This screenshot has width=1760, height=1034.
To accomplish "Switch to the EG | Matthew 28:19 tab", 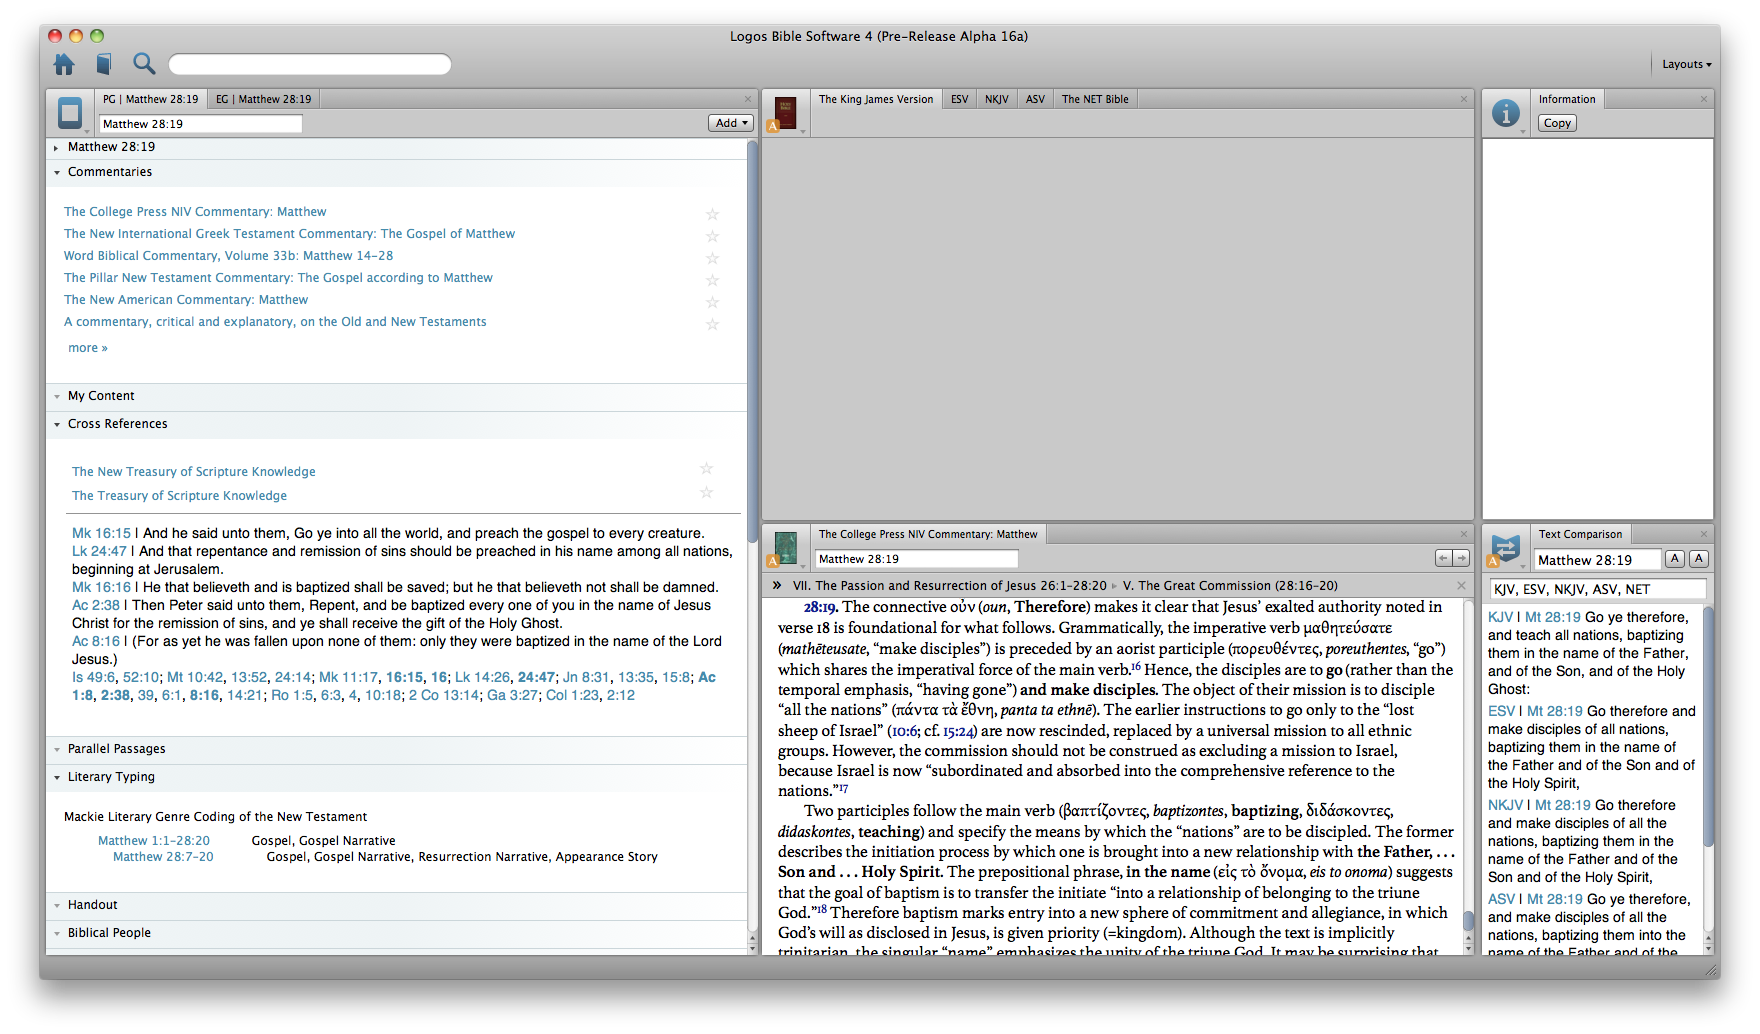I will 263,99.
